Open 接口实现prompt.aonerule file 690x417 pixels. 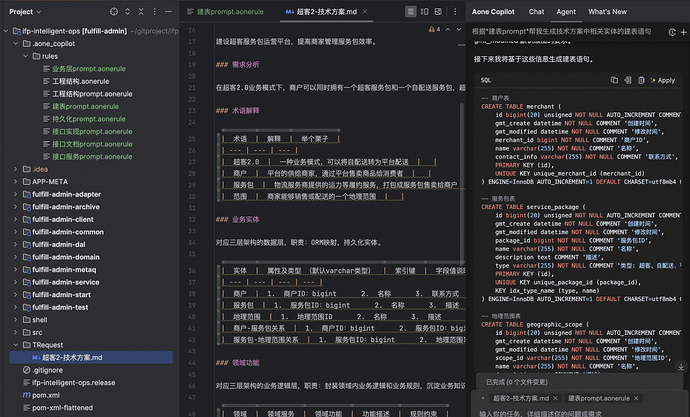(92, 132)
